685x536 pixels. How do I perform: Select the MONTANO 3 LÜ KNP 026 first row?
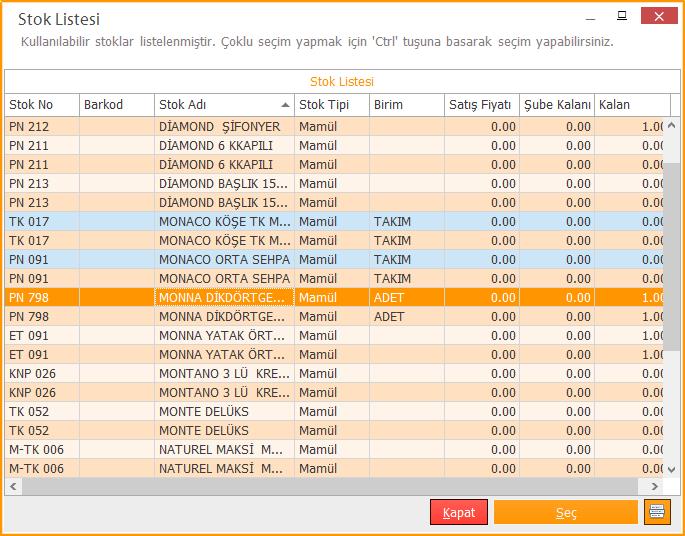pos(220,374)
